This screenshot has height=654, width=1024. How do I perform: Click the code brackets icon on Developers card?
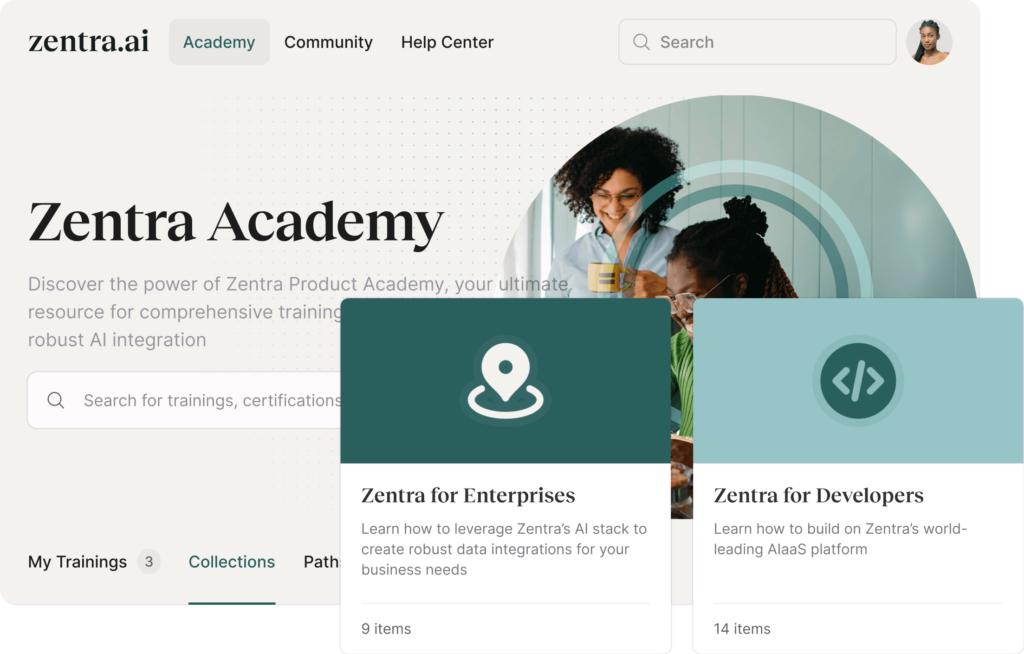pos(858,380)
